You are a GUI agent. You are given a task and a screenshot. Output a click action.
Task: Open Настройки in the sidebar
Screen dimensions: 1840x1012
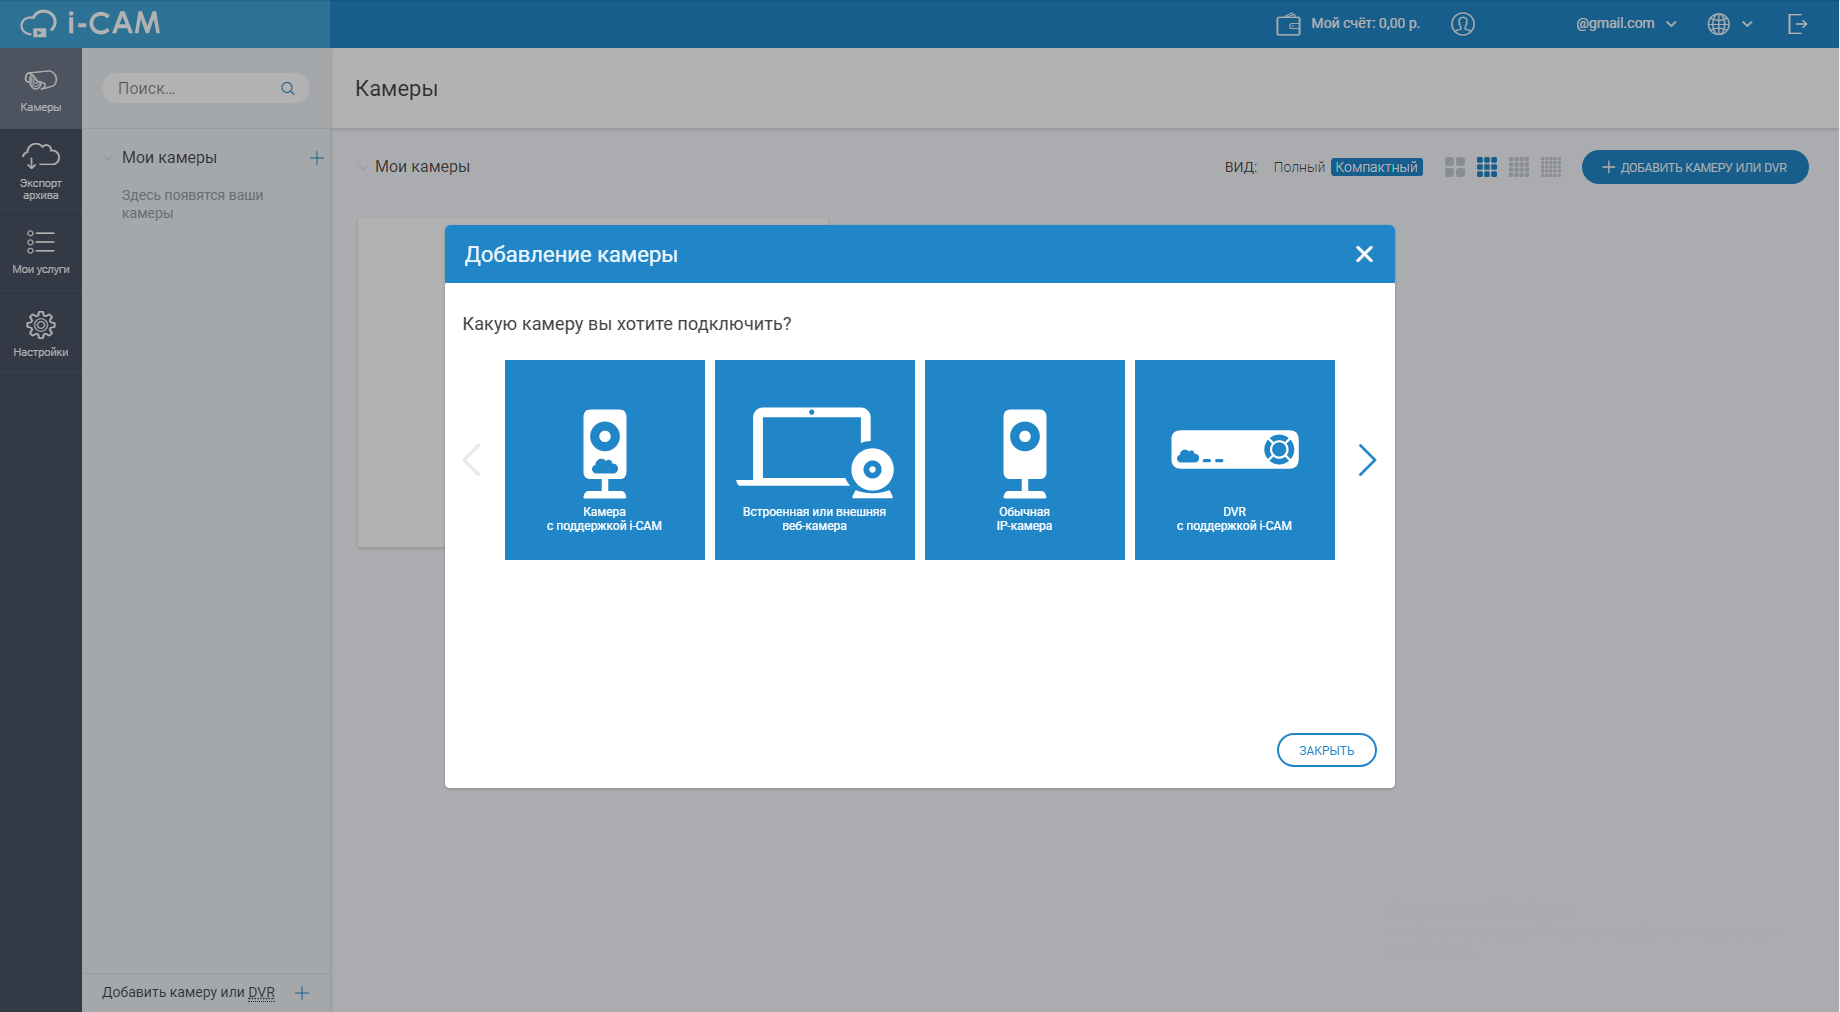[x=41, y=333]
